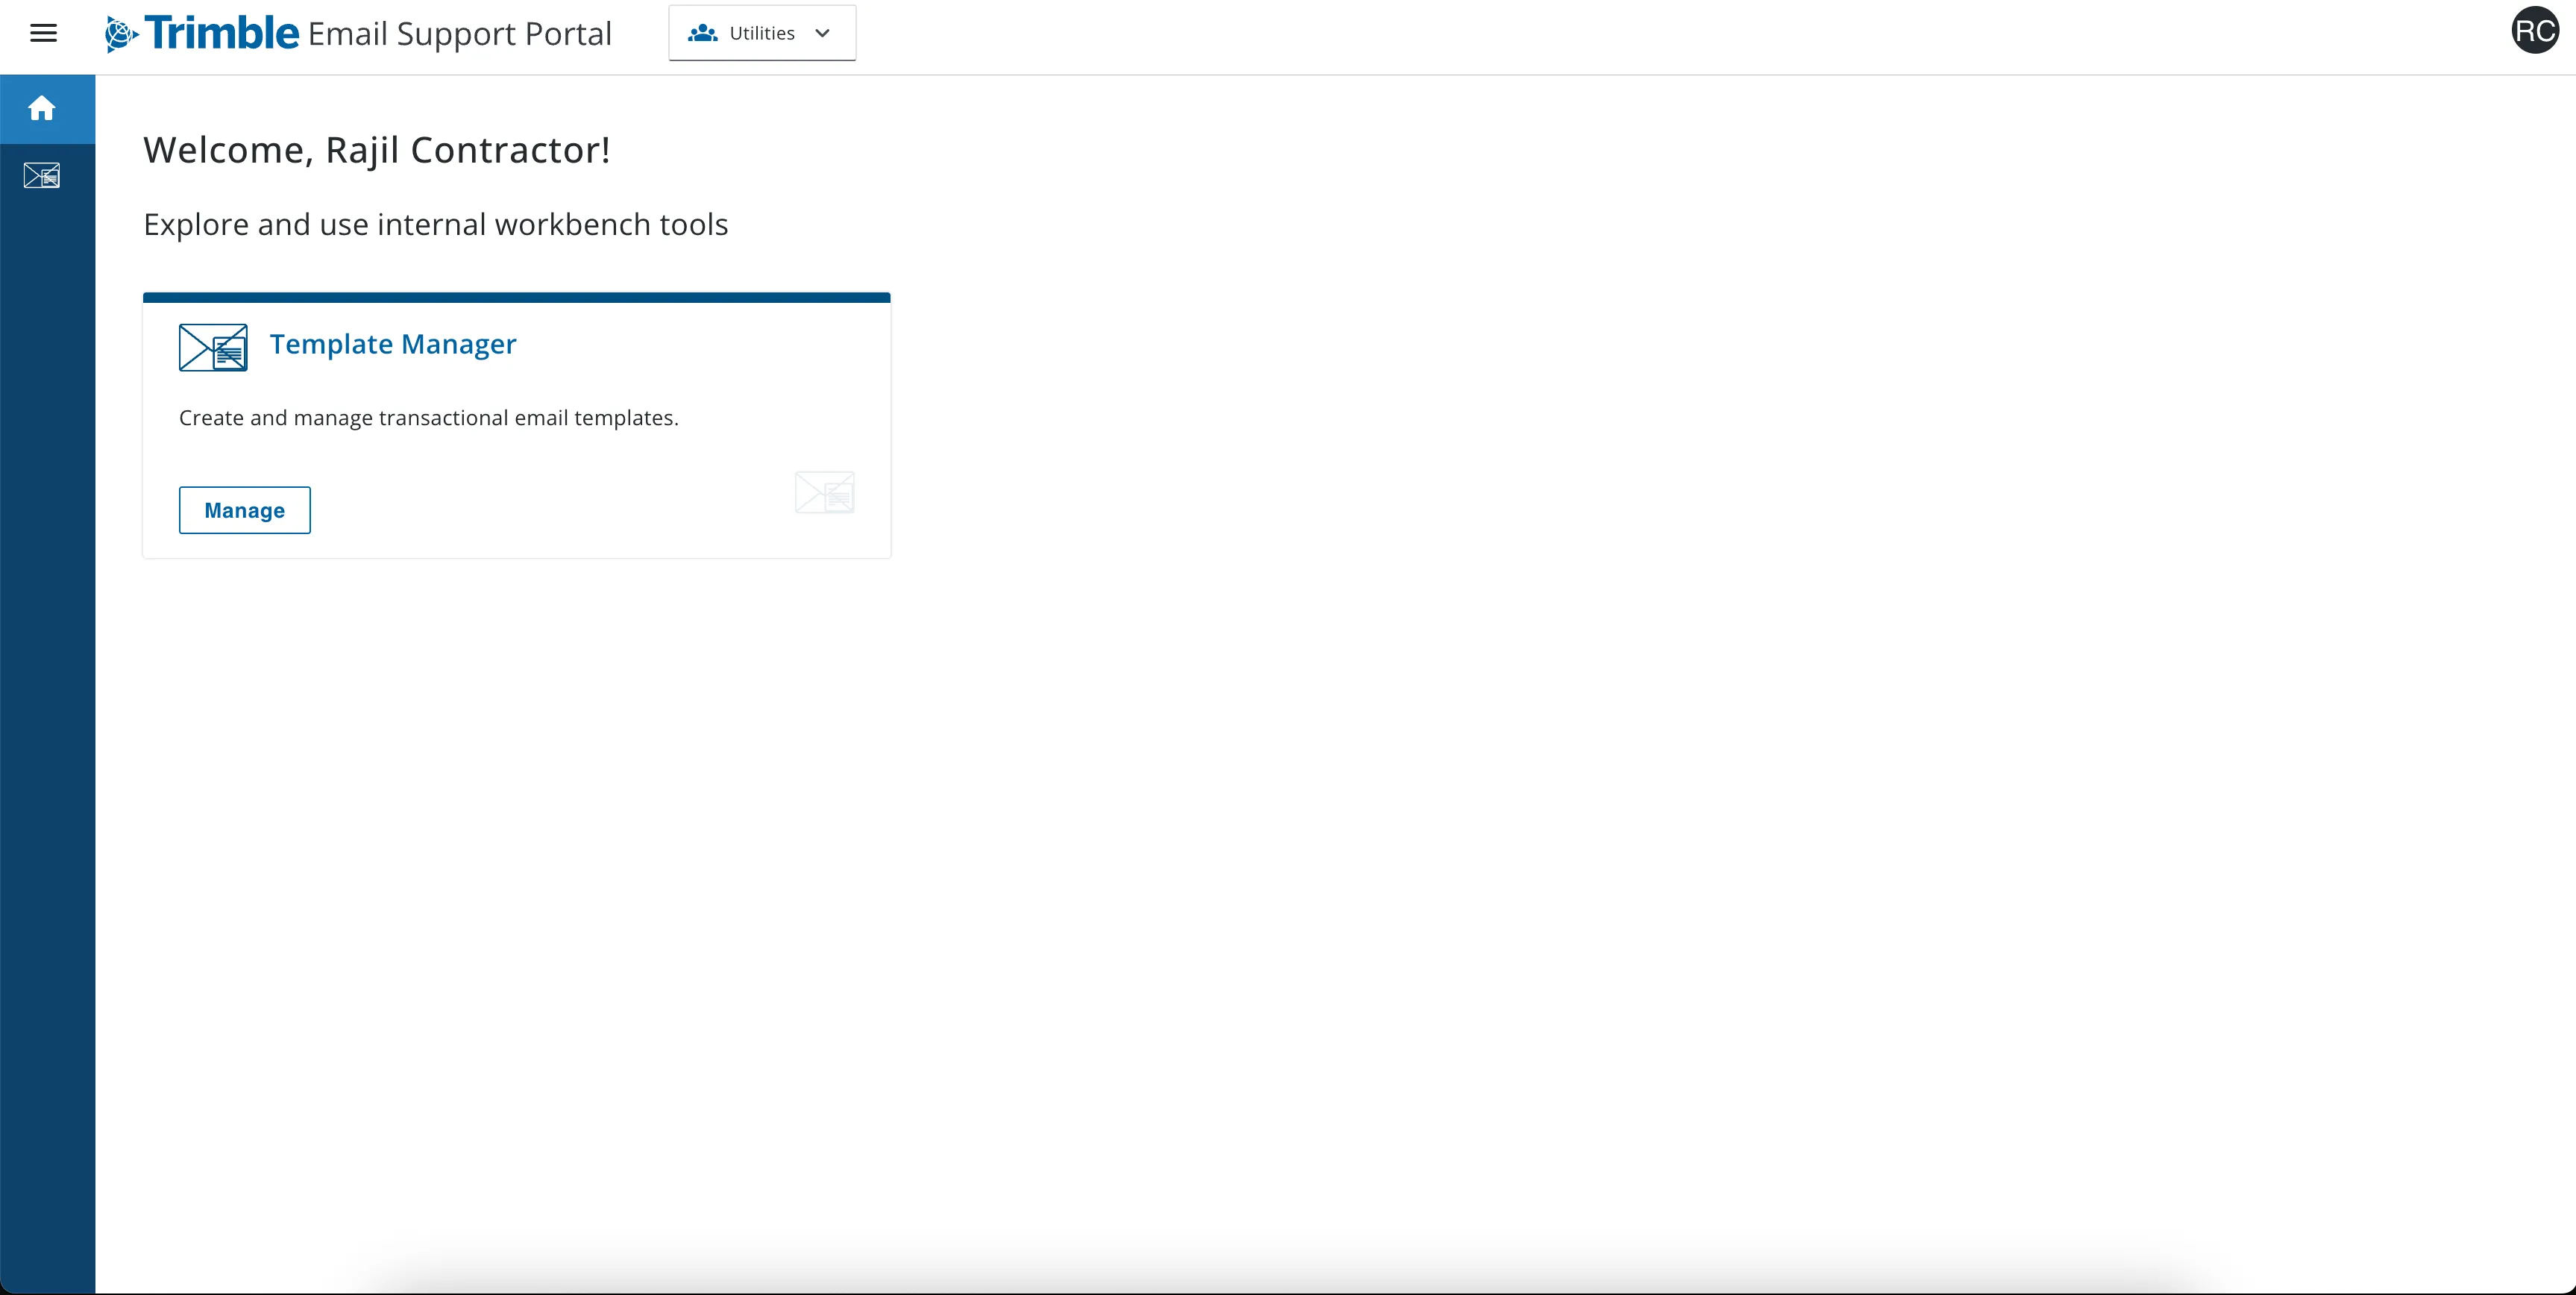Open the hamburger navigation menu

pyautogui.click(x=43, y=33)
